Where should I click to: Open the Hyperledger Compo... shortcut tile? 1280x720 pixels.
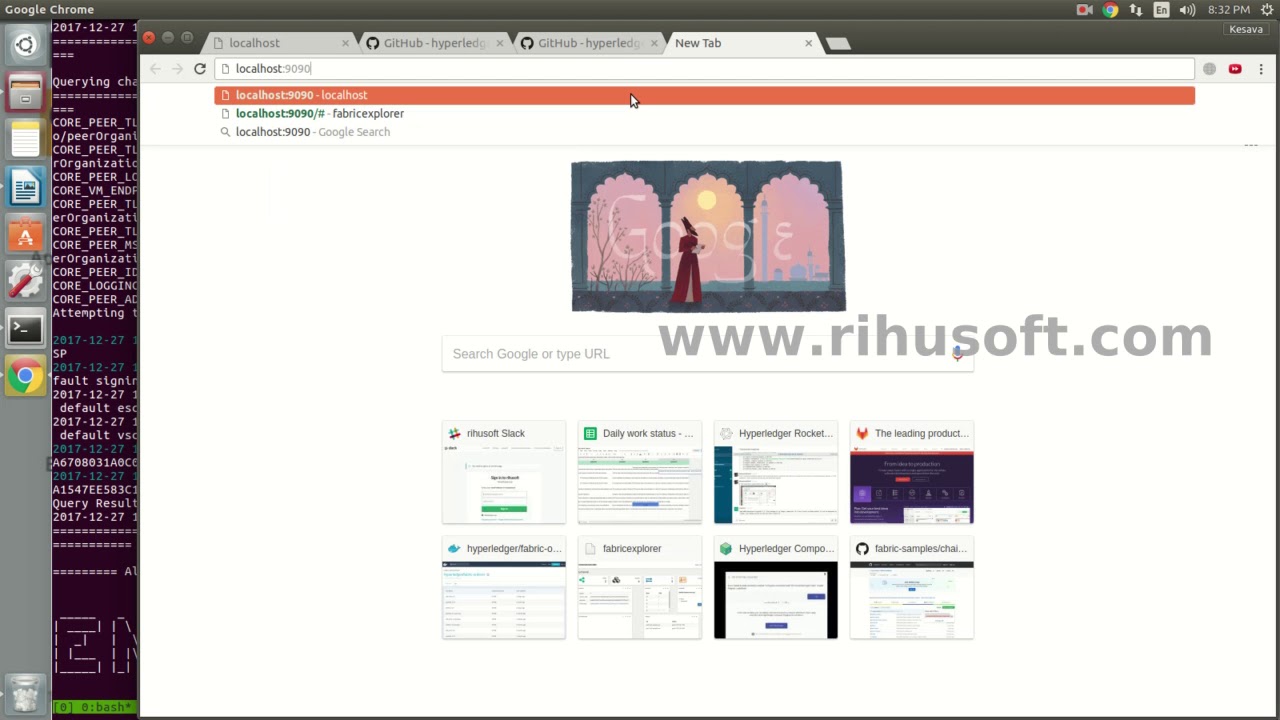[x=776, y=588]
